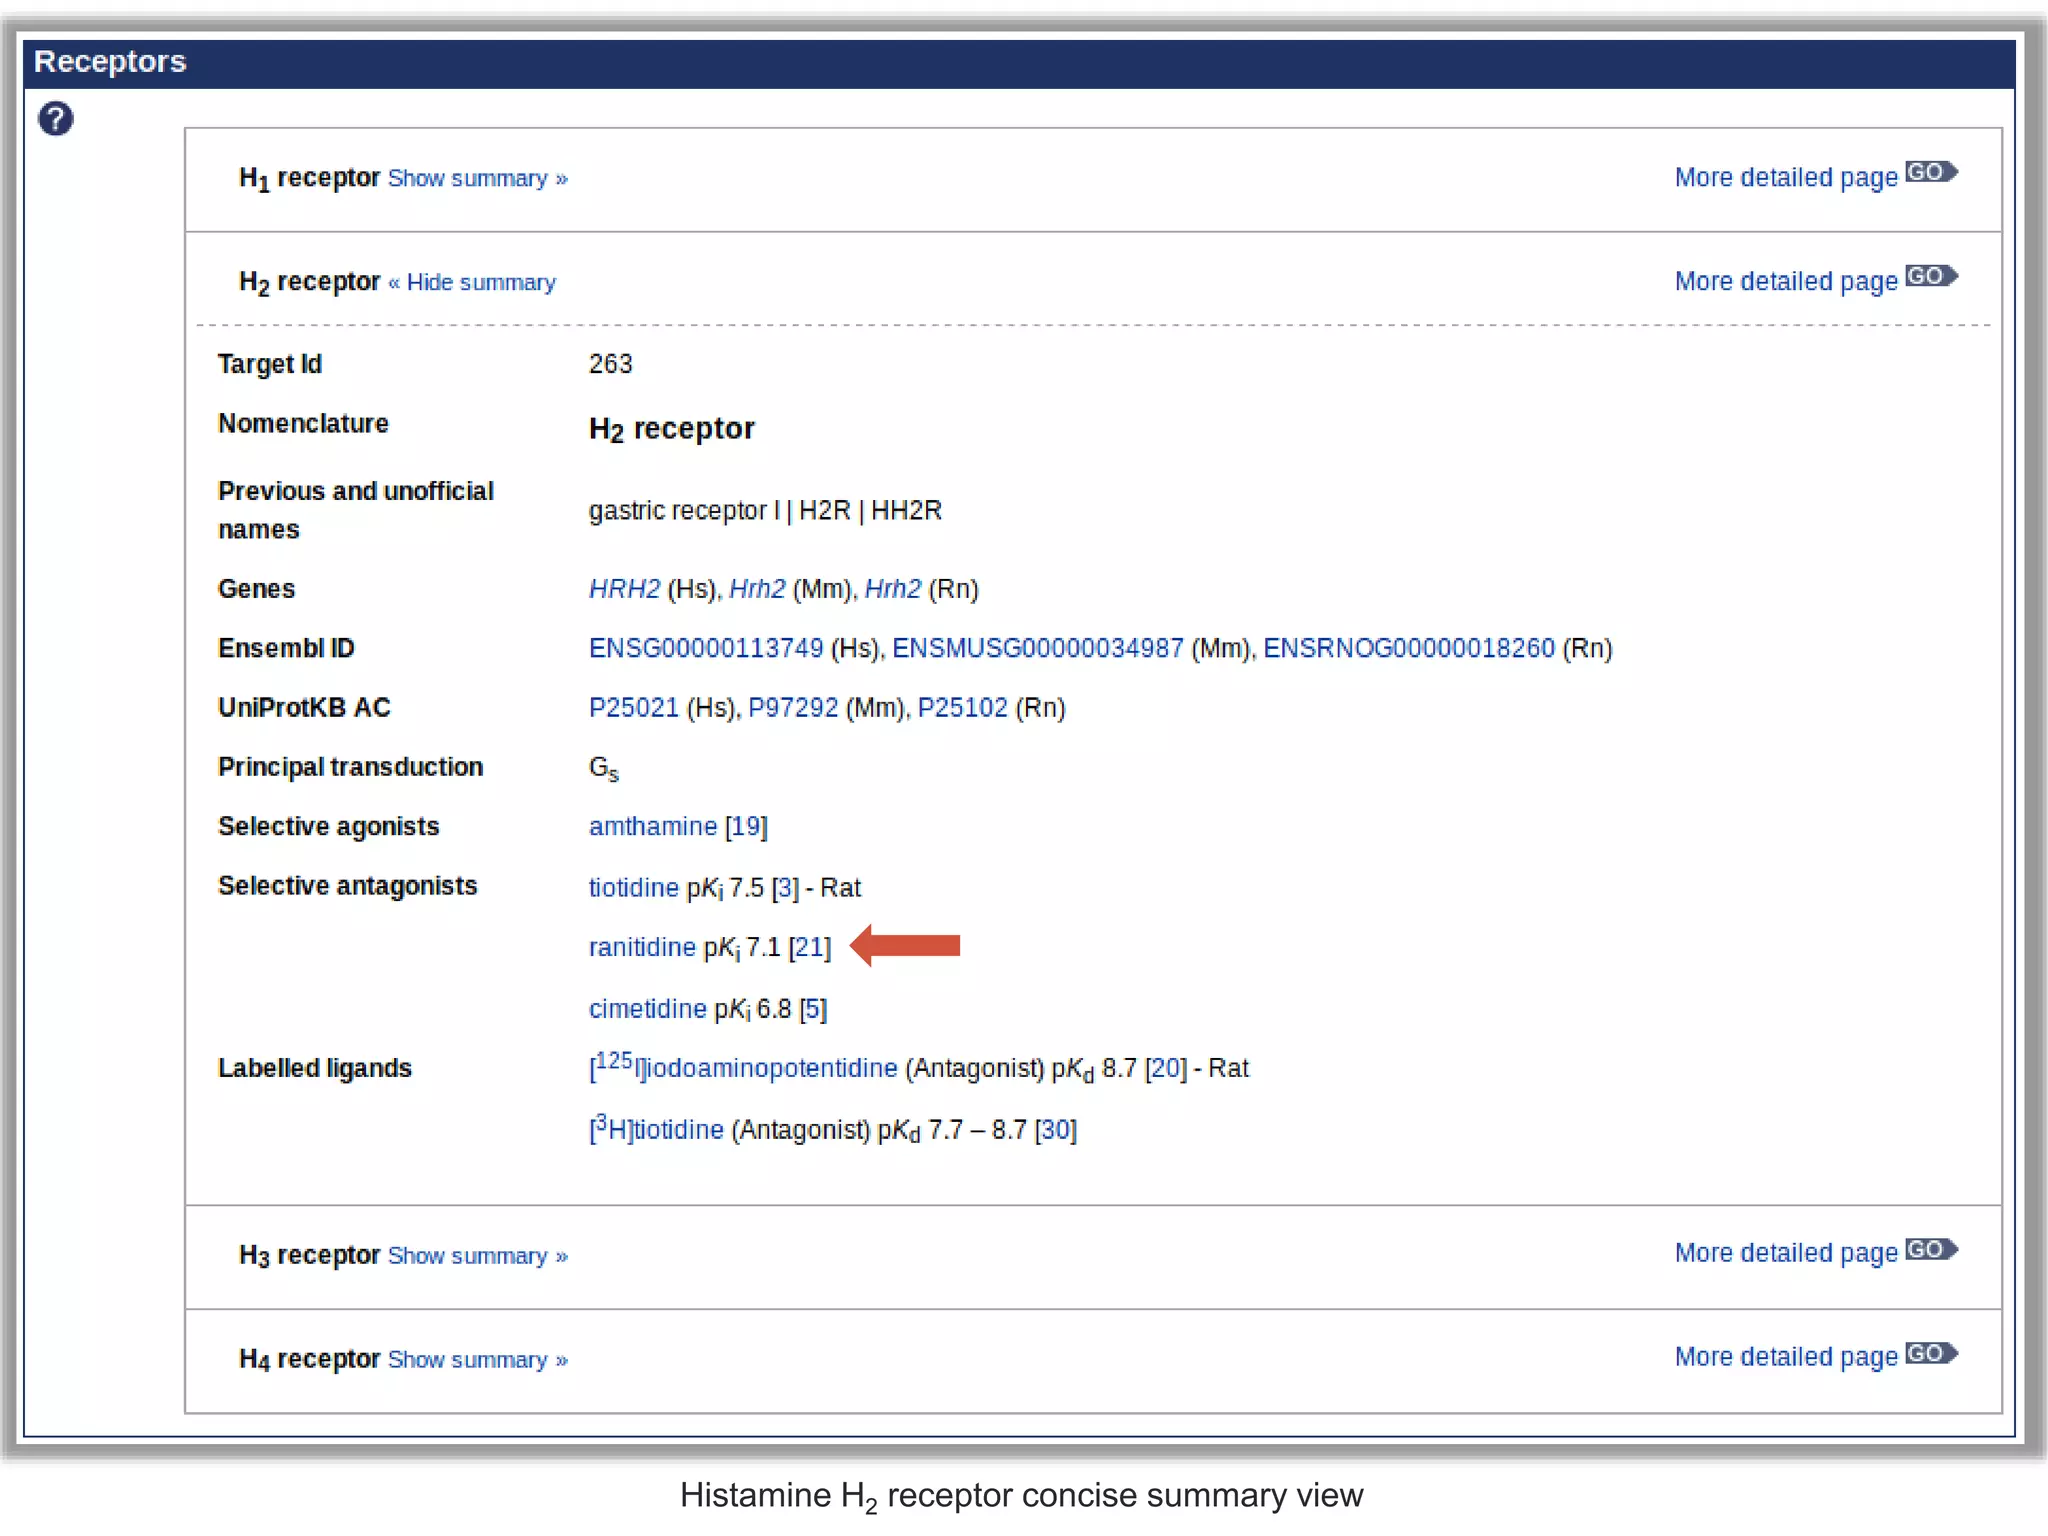Image resolution: width=2048 pixels, height=1536 pixels.
Task: Click the Selective agonists label
Action: coord(328,826)
